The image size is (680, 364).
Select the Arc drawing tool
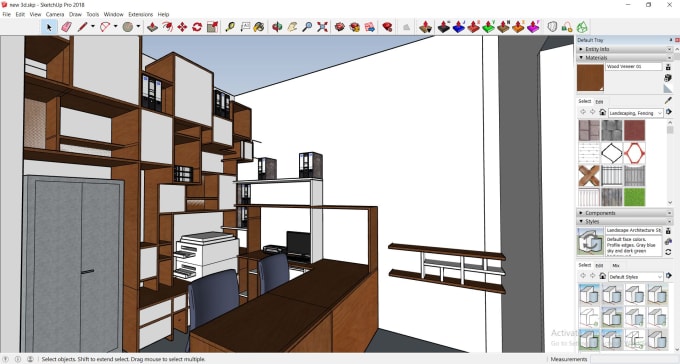click(105, 27)
